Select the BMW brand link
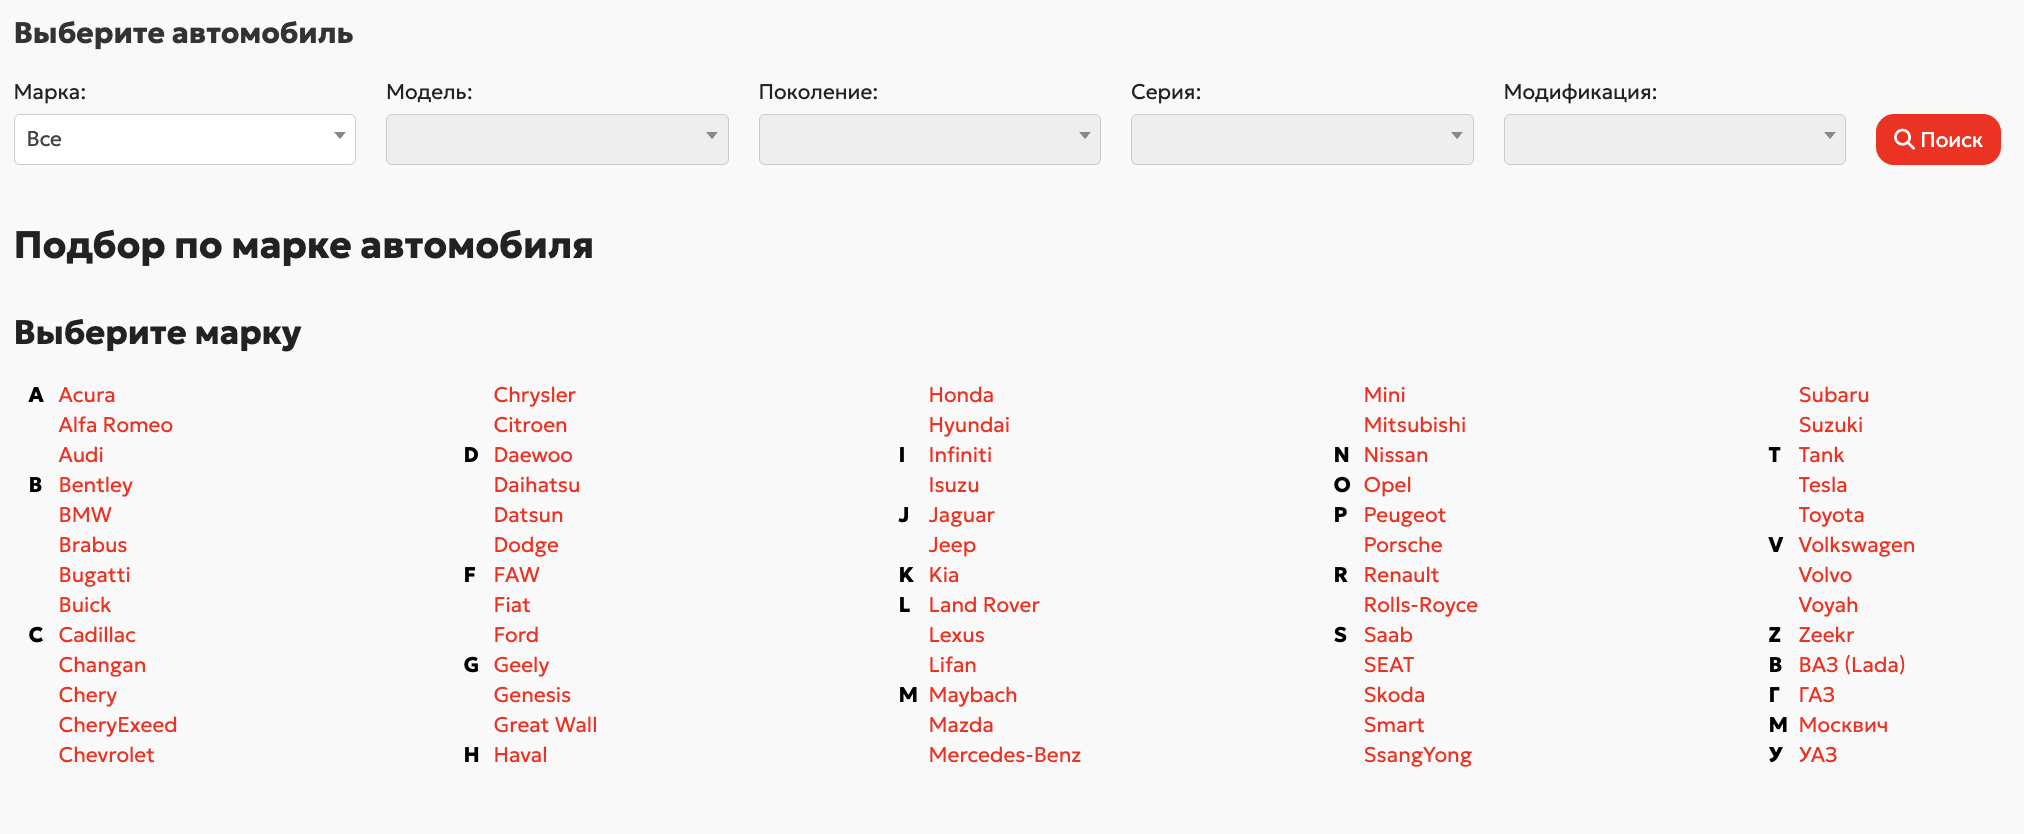This screenshot has height=834, width=2024. click(85, 515)
